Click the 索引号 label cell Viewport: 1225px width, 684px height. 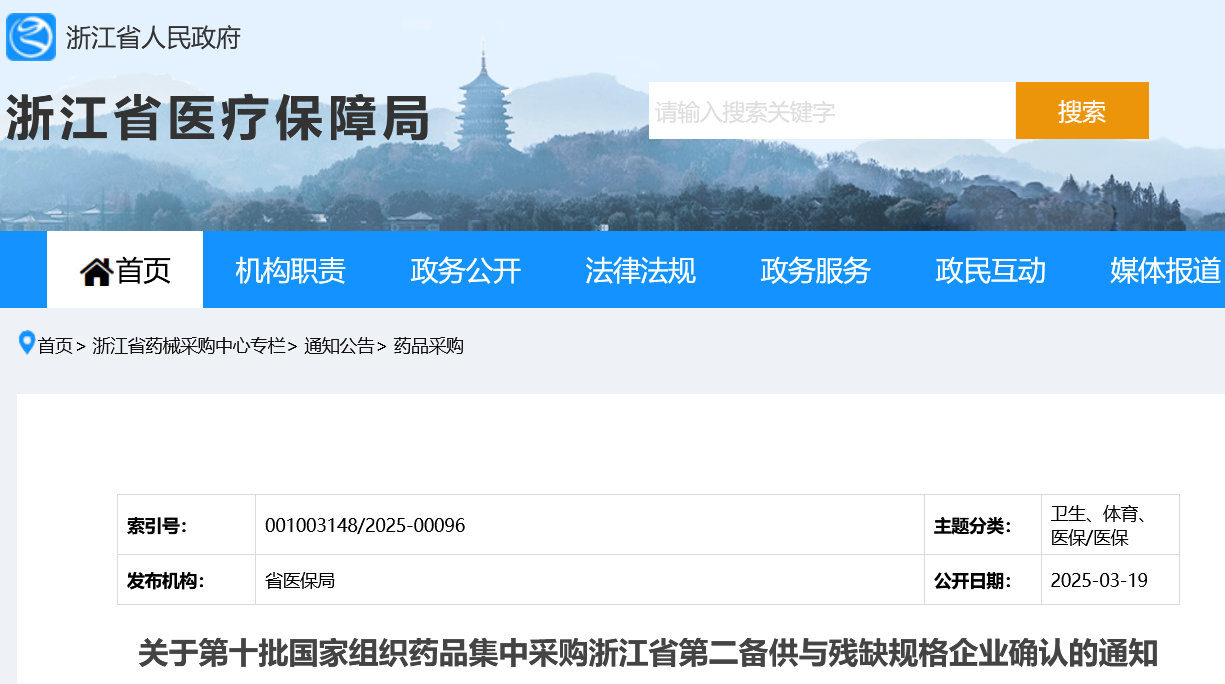[x=187, y=525]
